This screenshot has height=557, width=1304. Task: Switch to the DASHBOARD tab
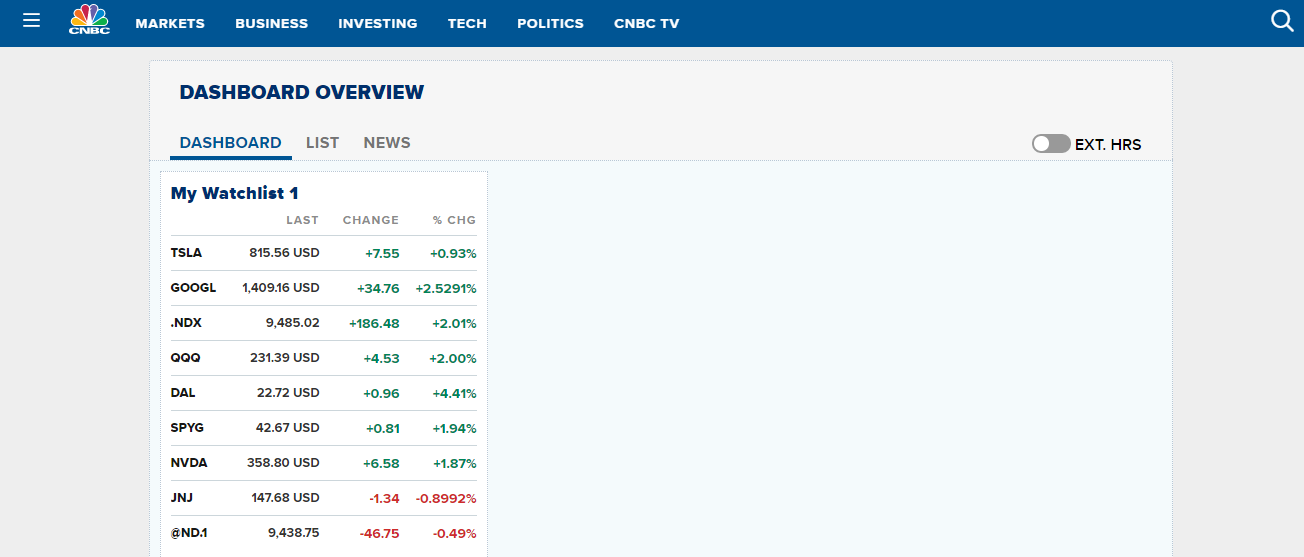coord(231,143)
